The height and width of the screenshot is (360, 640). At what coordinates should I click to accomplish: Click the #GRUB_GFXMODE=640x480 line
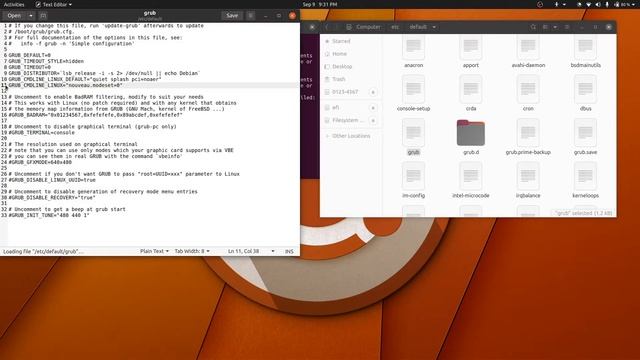(x=40, y=162)
